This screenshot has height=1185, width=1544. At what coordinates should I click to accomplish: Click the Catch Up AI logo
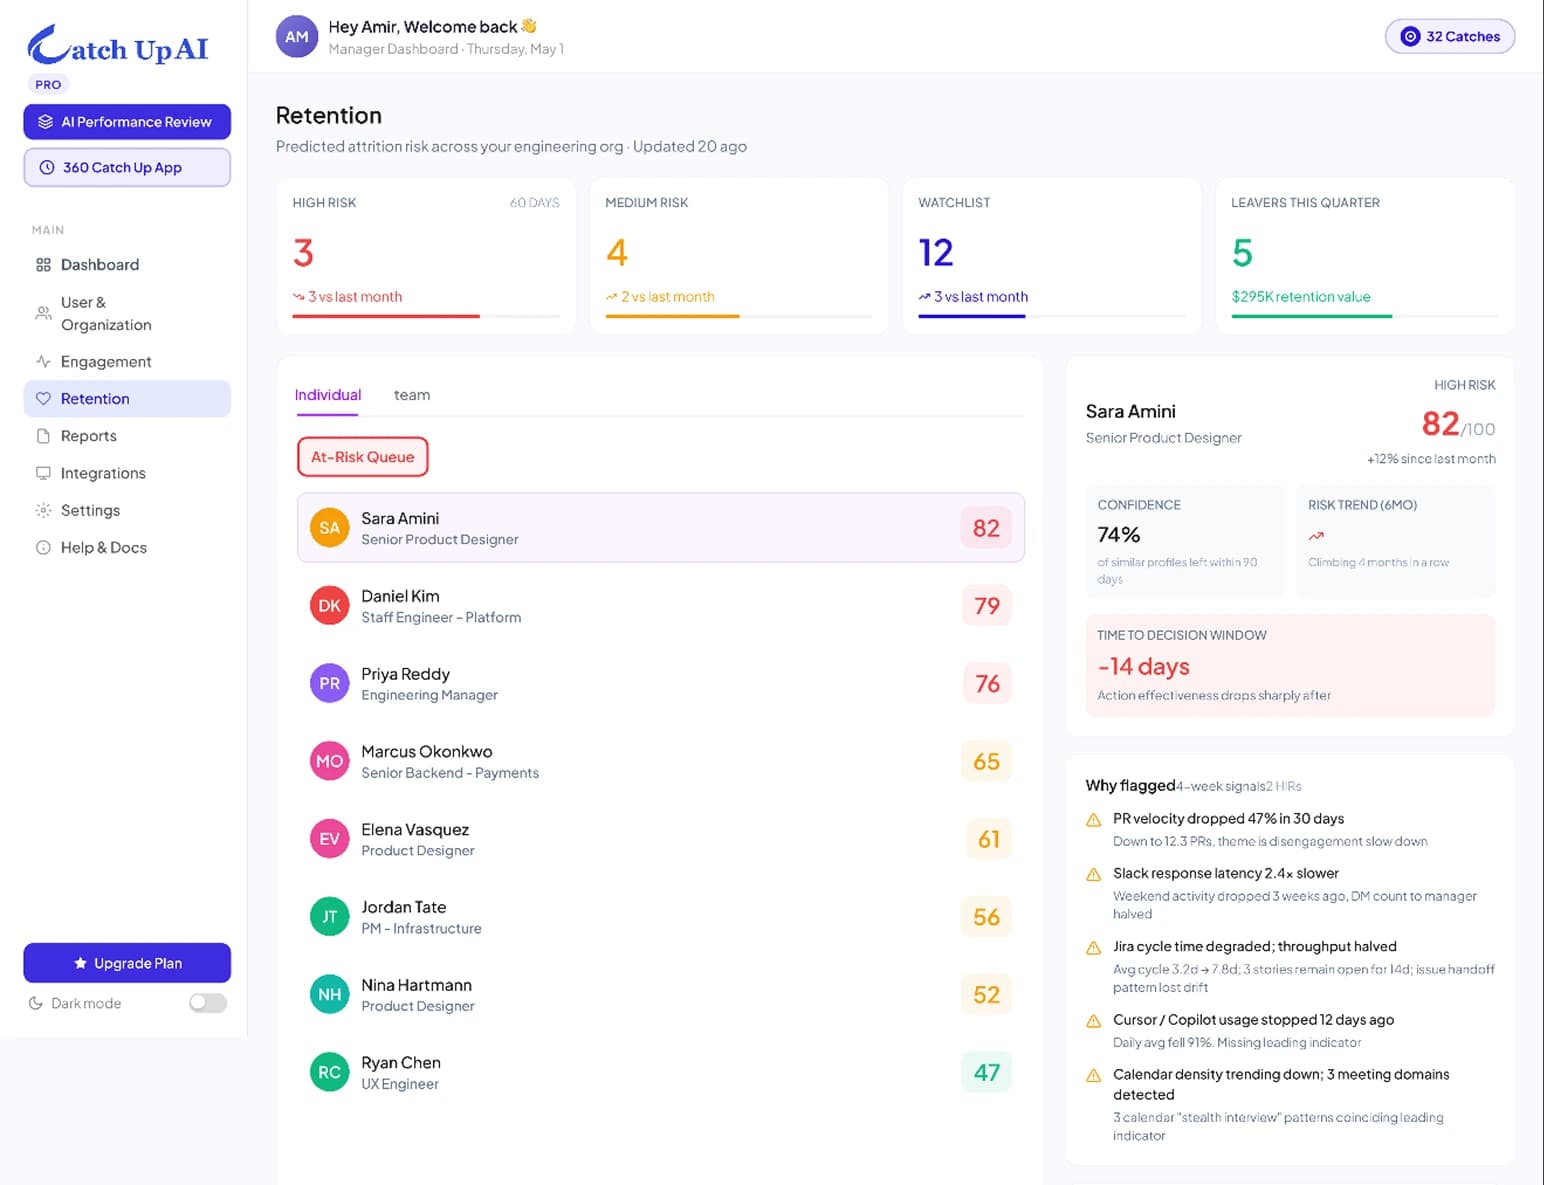(x=118, y=46)
